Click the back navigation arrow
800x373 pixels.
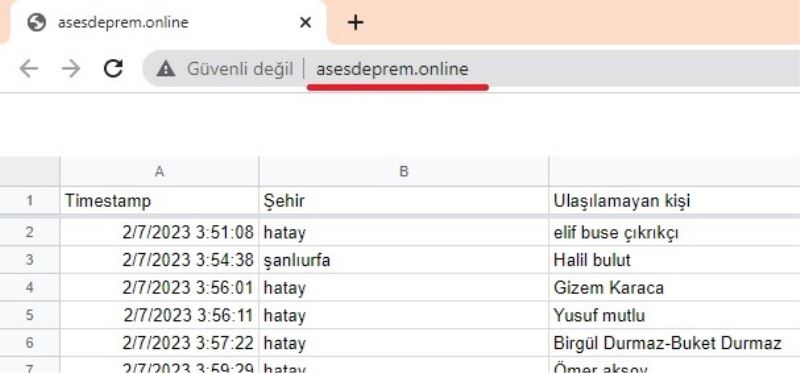click(29, 68)
